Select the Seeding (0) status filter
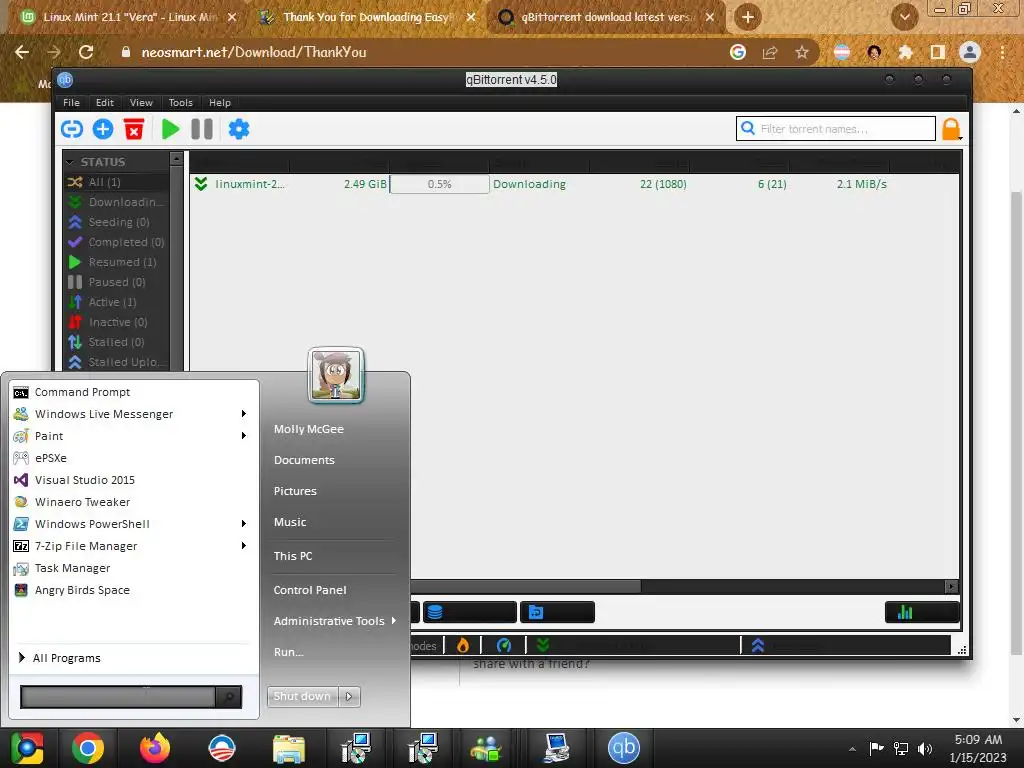 [116, 222]
